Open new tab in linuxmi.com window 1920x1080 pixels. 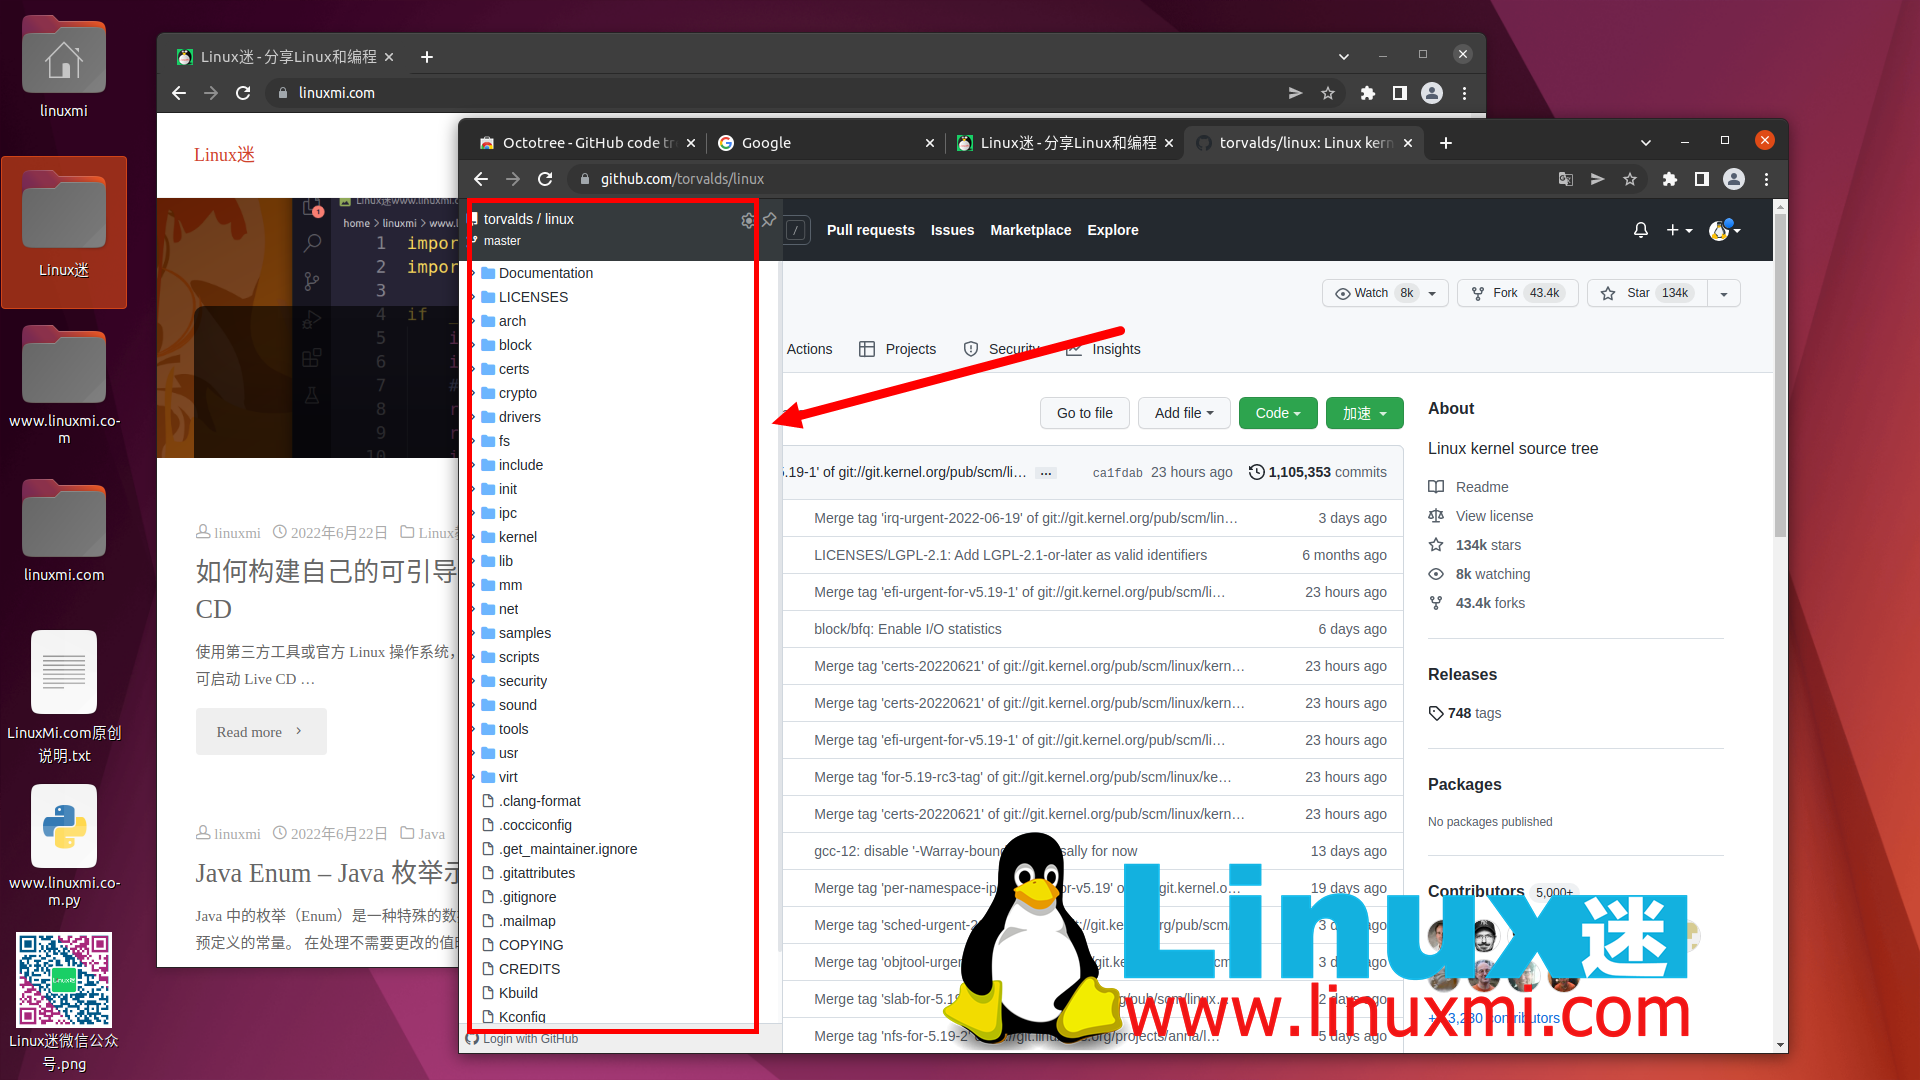427,57
